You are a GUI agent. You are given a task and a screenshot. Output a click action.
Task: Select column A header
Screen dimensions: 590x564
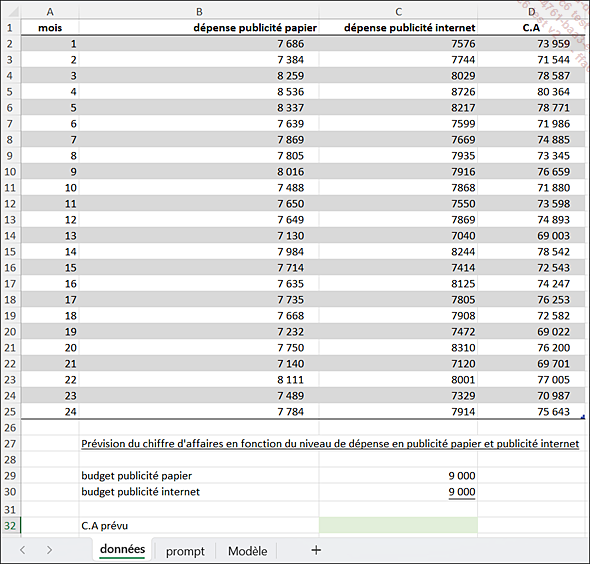[50, 12]
